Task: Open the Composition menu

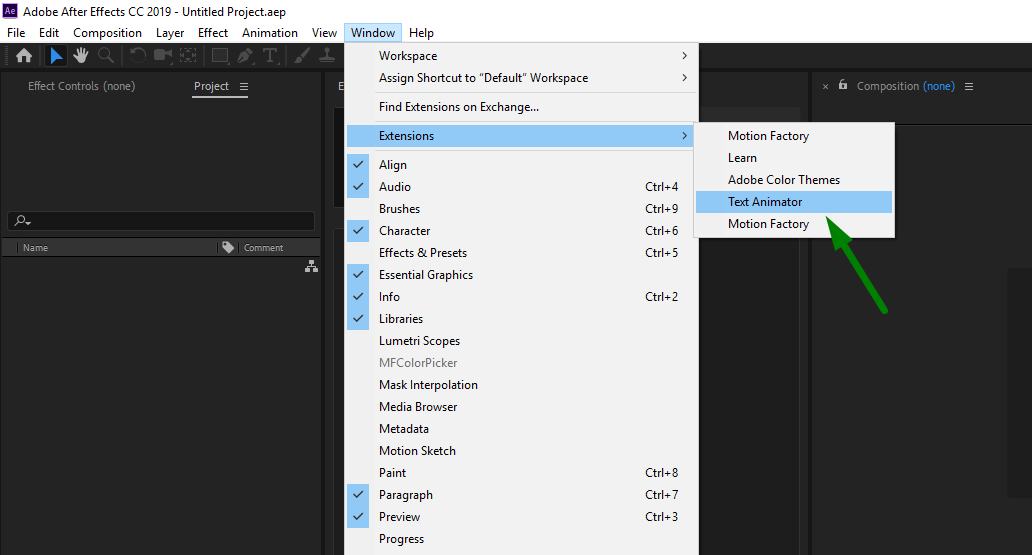Action: pos(107,33)
